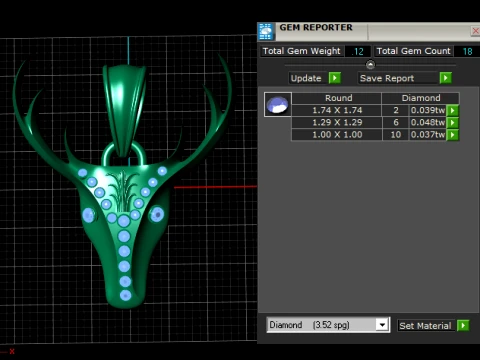The width and height of the screenshot is (480, 360).
Task: Click the Total Gem Count value 18
Action: coord(467,51)
